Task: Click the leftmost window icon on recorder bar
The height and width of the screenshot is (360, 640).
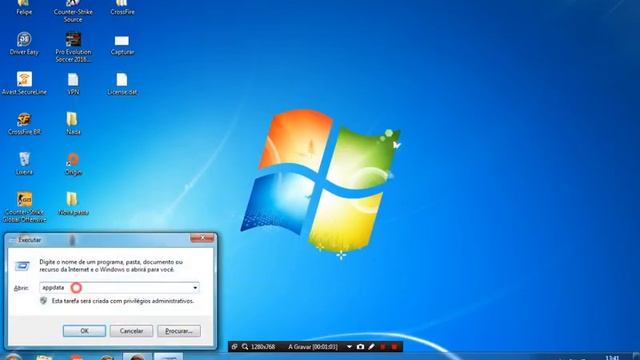Action: coord(234,347)
